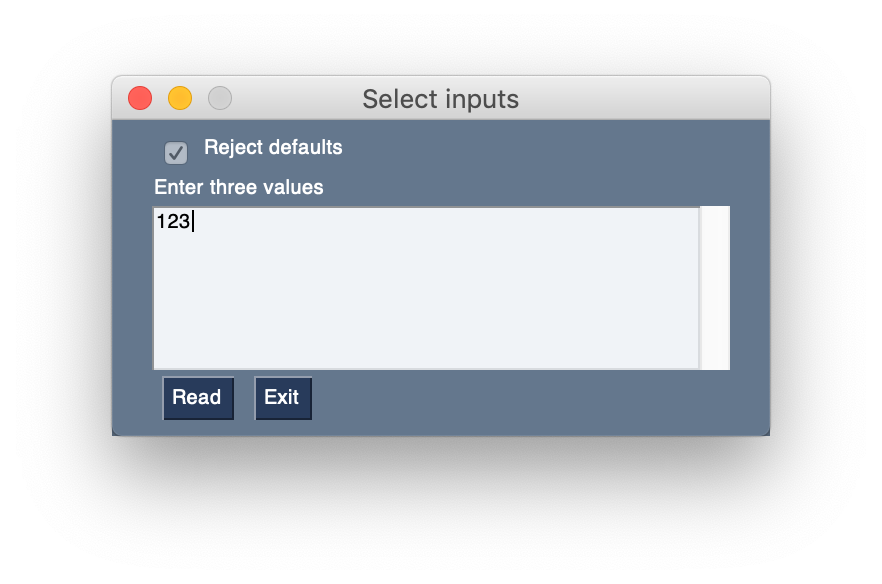Click Exit to close the dialog
This screenshot has width=882, height=584.
pos(283,397)
